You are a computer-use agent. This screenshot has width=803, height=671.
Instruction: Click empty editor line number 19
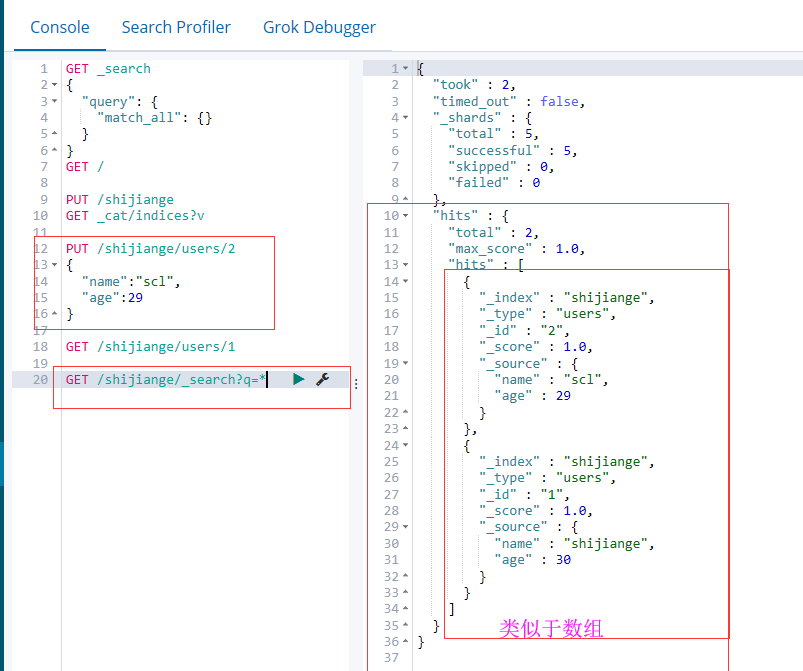click(x=40, y=363)
